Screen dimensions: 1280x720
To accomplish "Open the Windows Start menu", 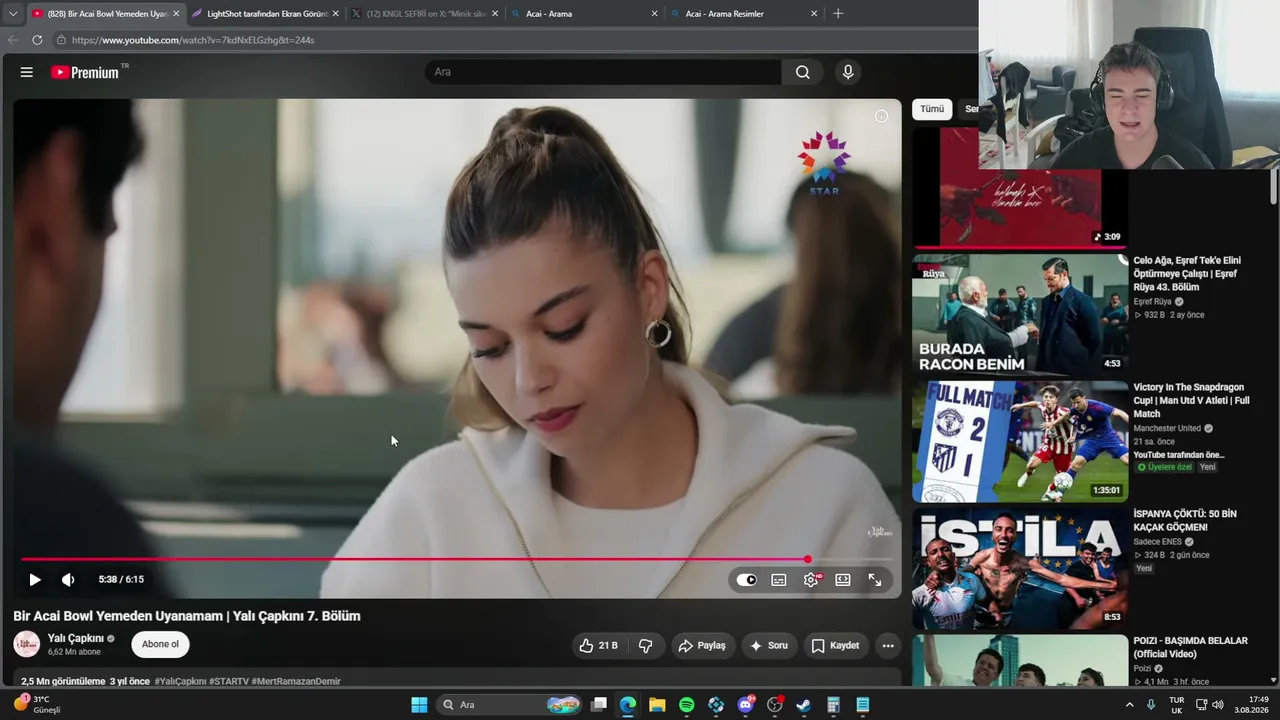I will (419, 705).
